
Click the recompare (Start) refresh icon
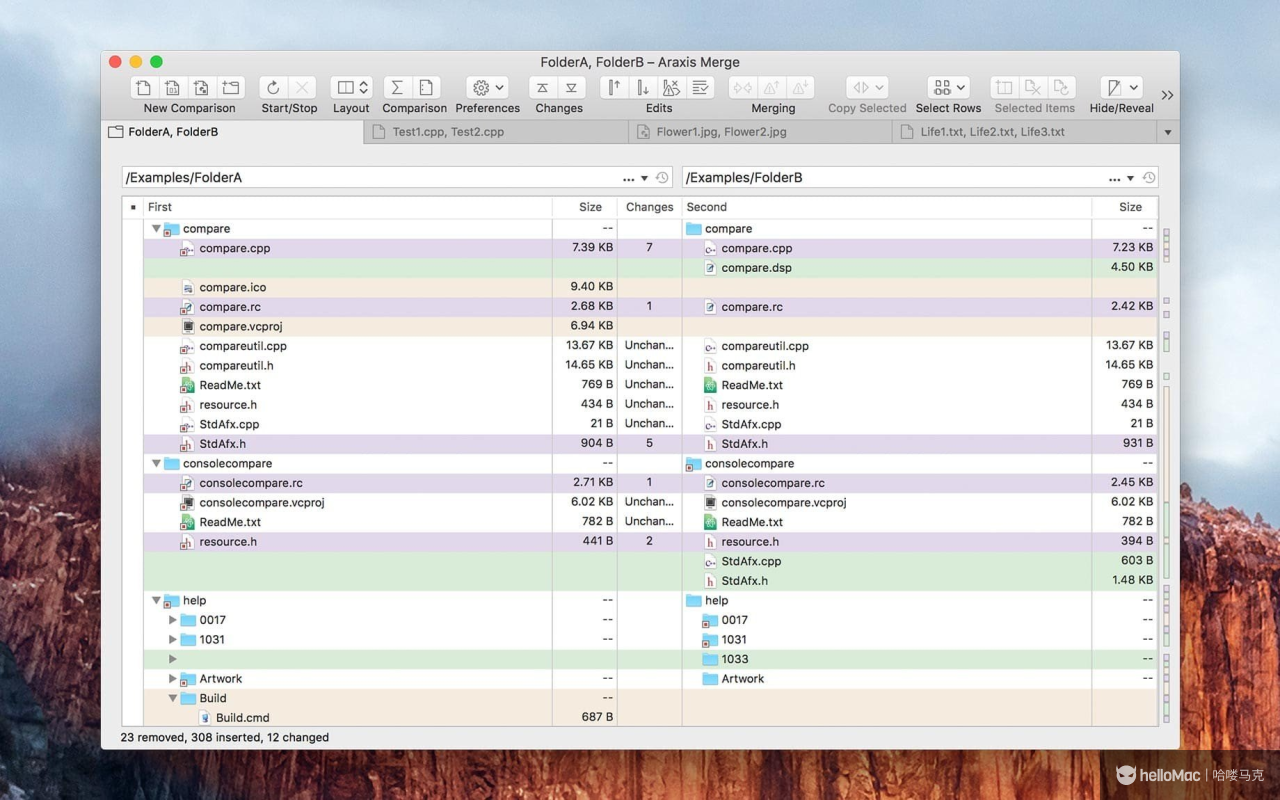[274, 88]
